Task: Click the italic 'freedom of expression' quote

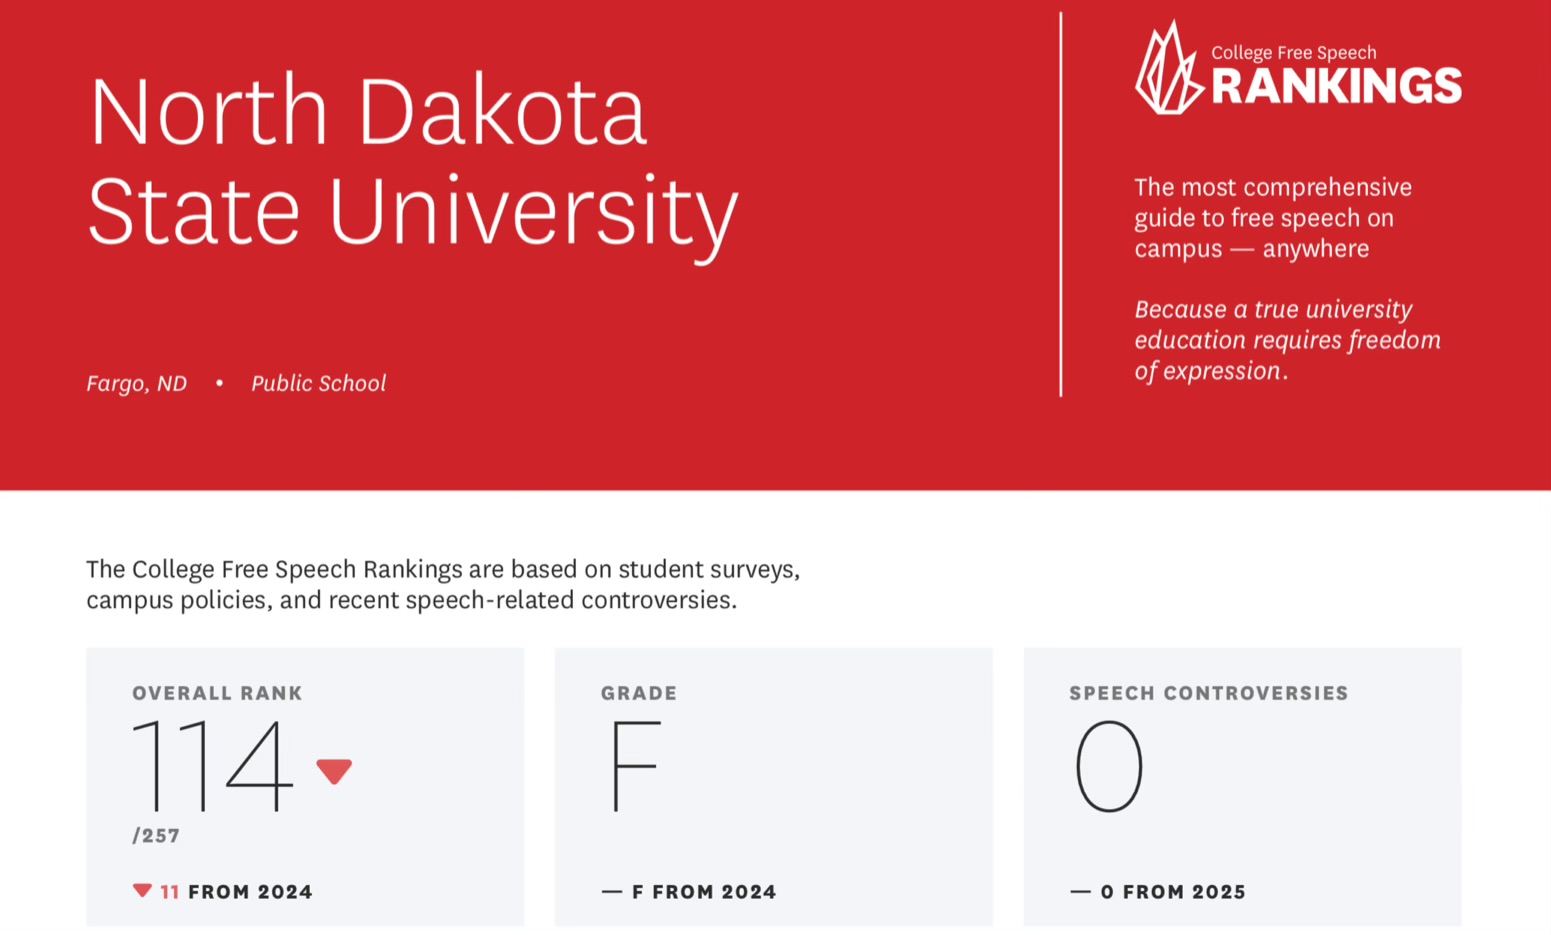Action: point(1287,340)
